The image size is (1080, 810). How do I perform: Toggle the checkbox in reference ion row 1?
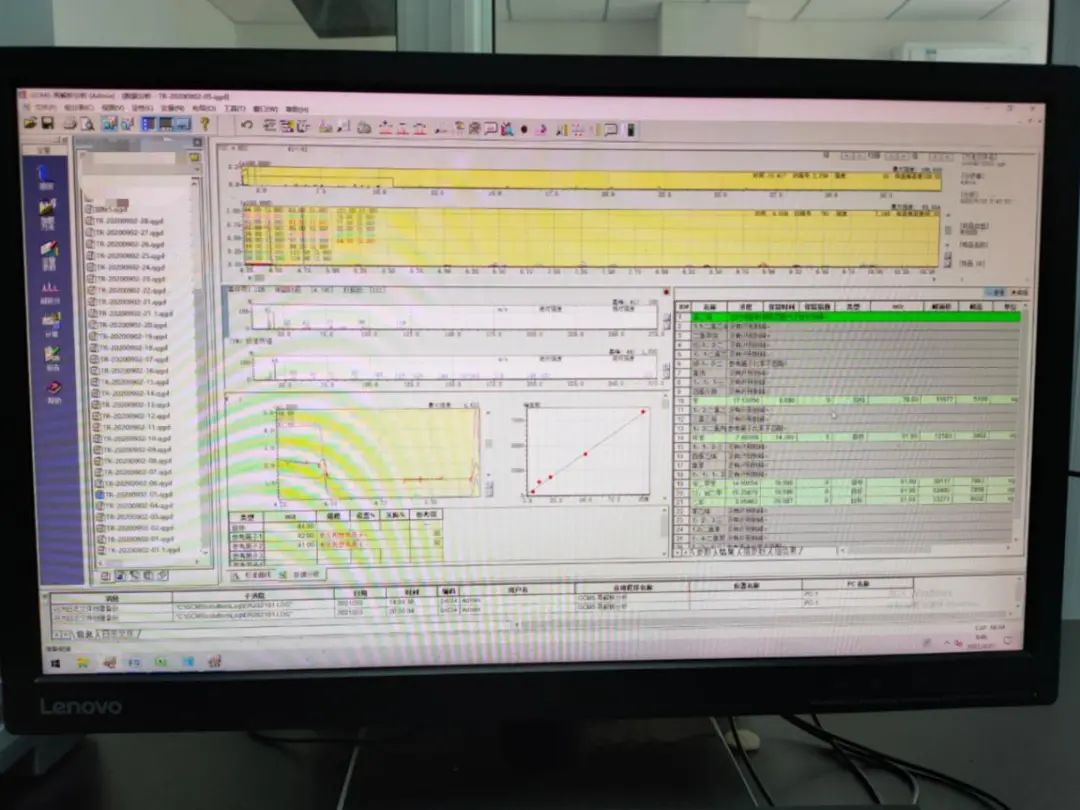437,533
